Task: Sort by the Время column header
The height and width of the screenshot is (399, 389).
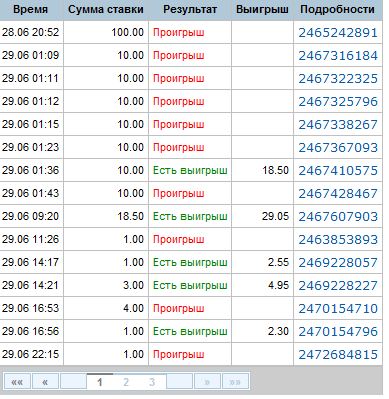Action: pos(31,9)
